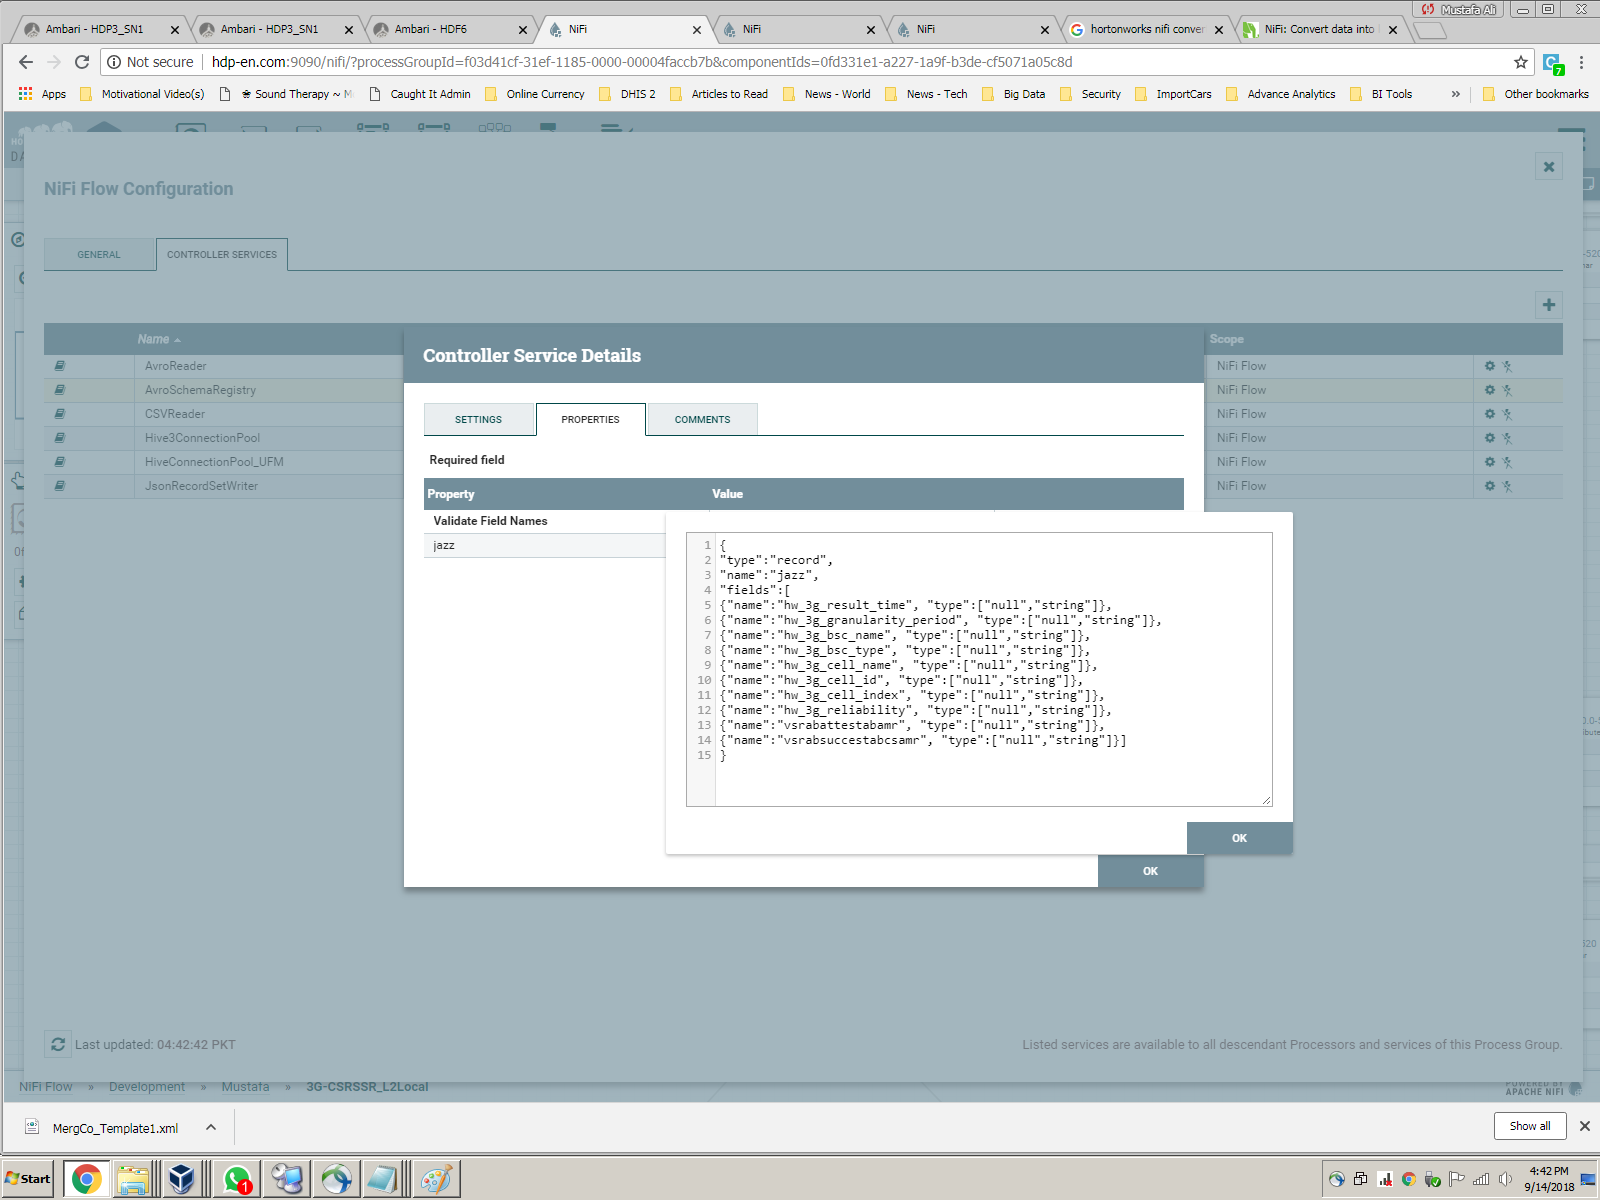Open JsonRecordSetWriter configuration gear

point(1491,485)
